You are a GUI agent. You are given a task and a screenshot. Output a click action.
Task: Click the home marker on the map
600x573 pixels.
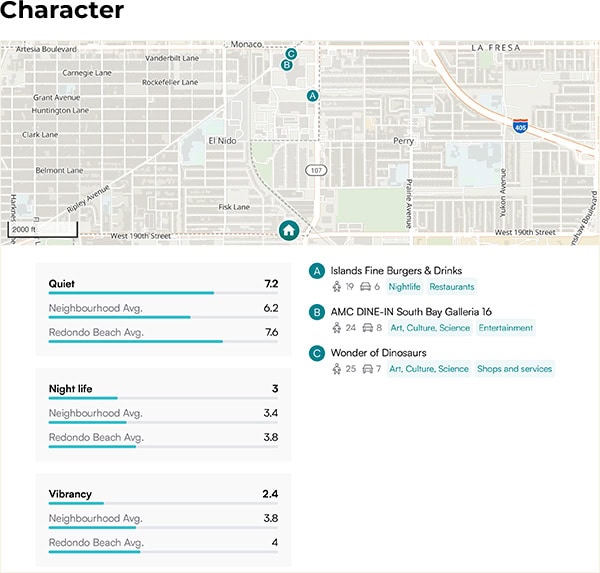tap(288, 230)
